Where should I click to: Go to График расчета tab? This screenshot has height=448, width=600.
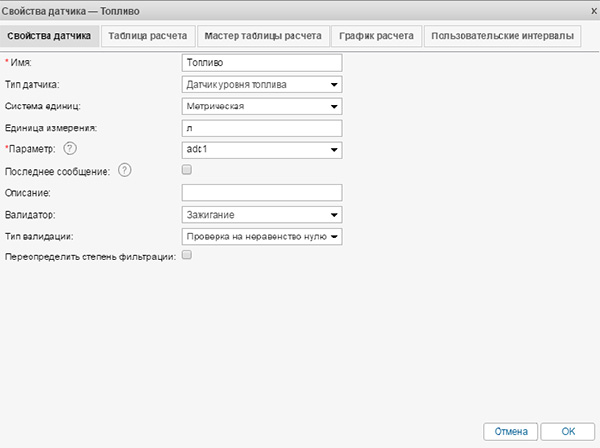[376, 35]
